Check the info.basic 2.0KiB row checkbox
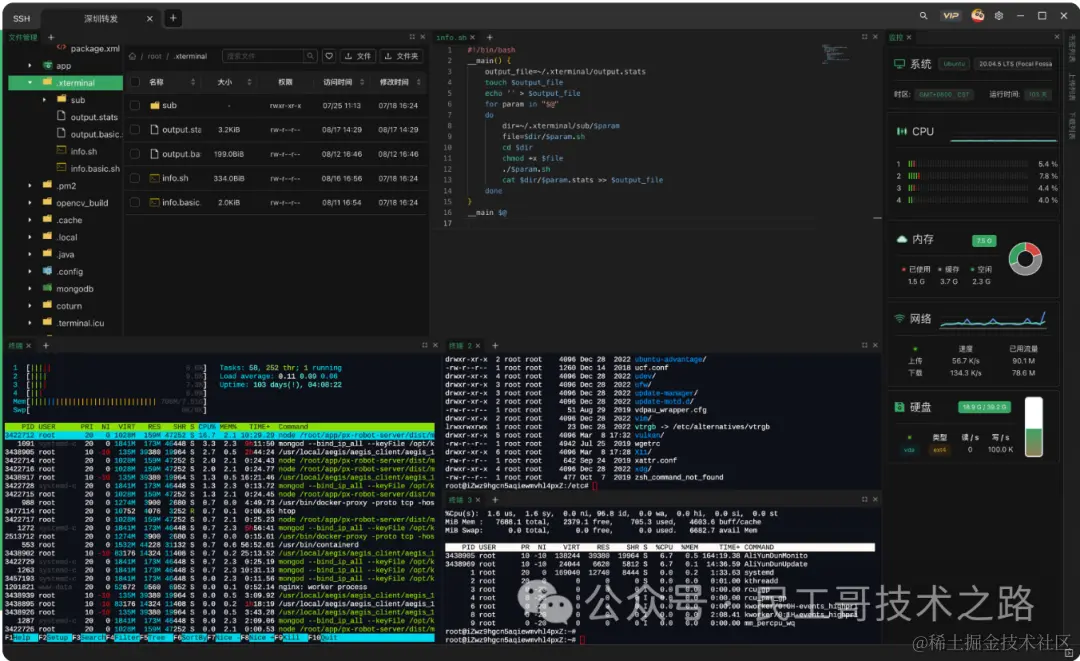Image resolution: width=1080 pixels, height=661 pixels. tap(135, 202)
